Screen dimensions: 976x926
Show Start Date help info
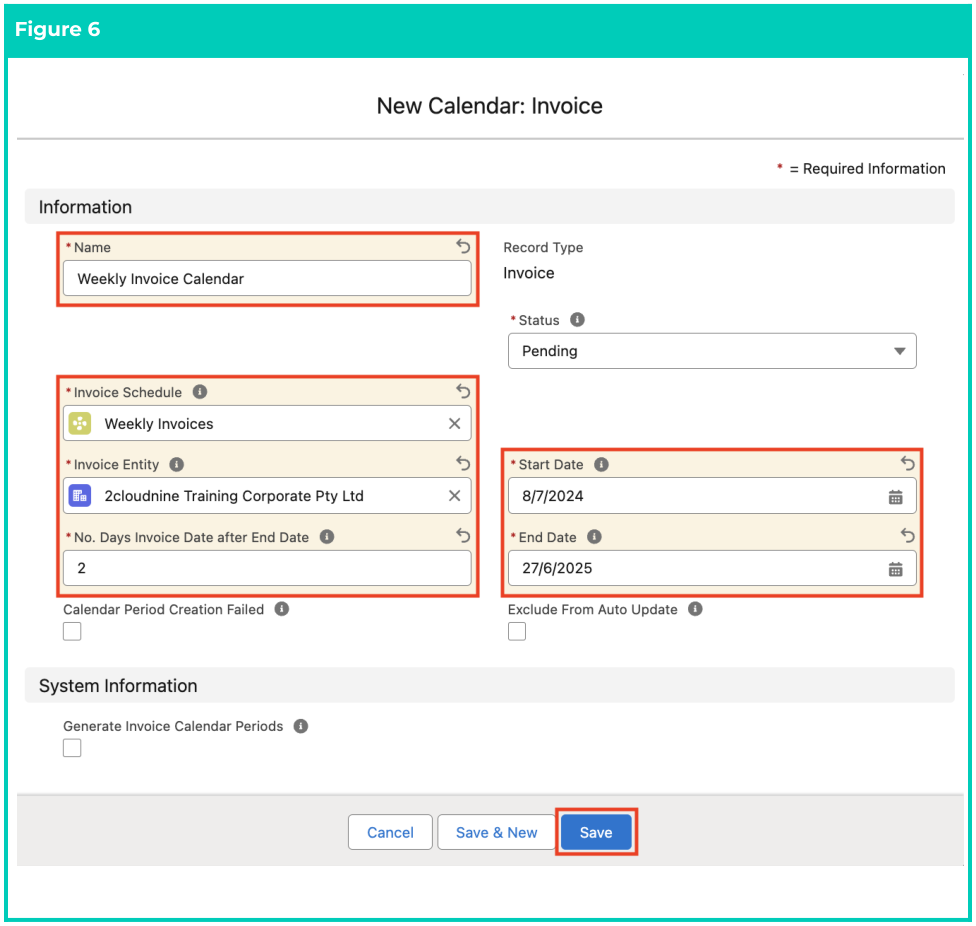(601, 464)
